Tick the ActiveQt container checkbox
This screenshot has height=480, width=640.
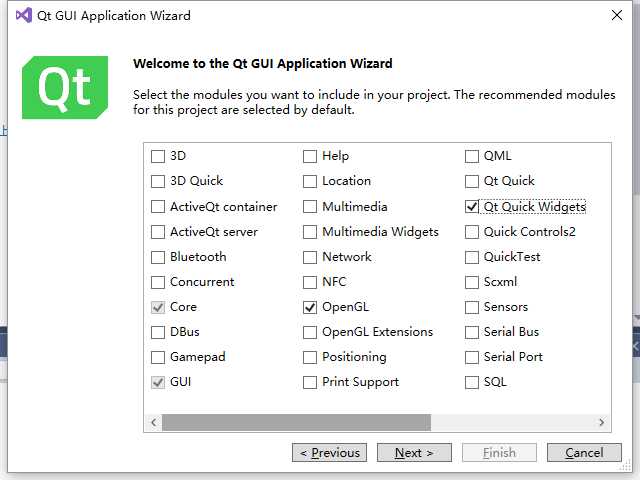point(158,207)
